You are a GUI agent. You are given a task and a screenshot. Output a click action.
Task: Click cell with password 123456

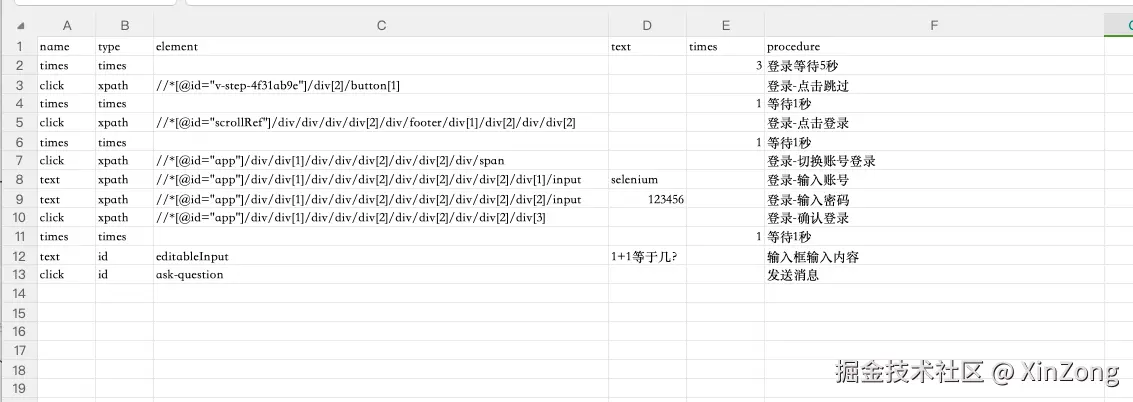coord(647,199)
